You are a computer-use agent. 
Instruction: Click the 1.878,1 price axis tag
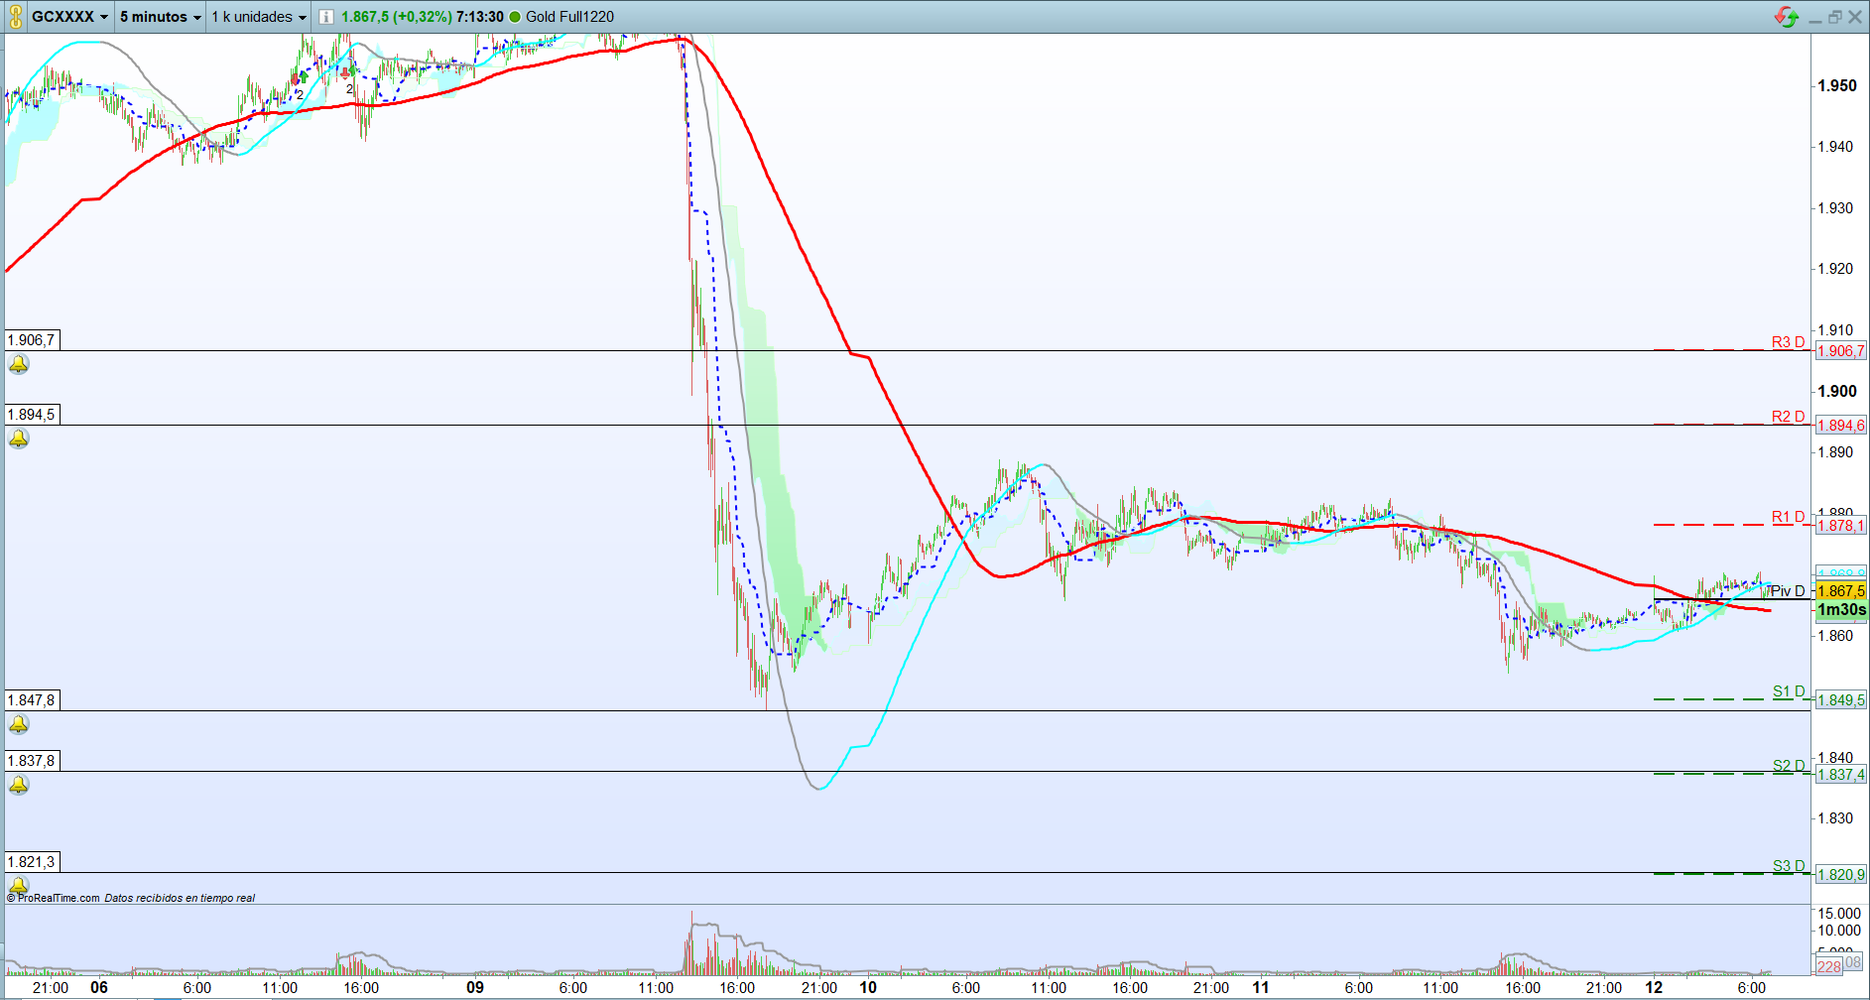pyautogui.click(x=1840, y=526)
